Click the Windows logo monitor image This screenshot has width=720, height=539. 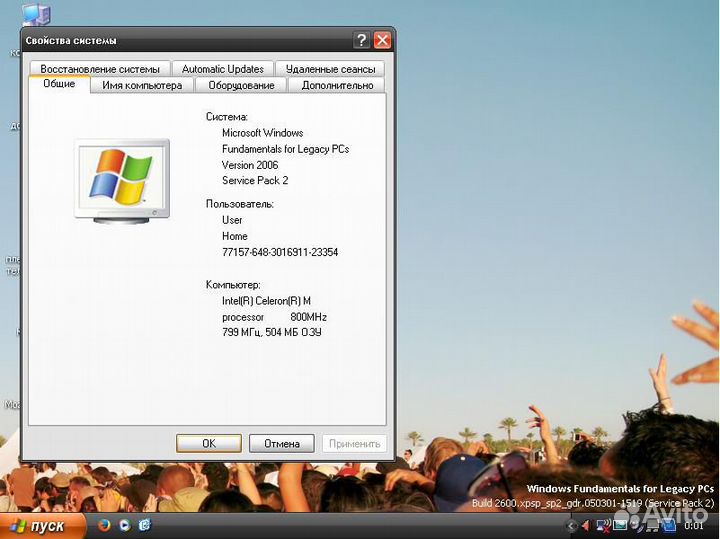[122, 181]
